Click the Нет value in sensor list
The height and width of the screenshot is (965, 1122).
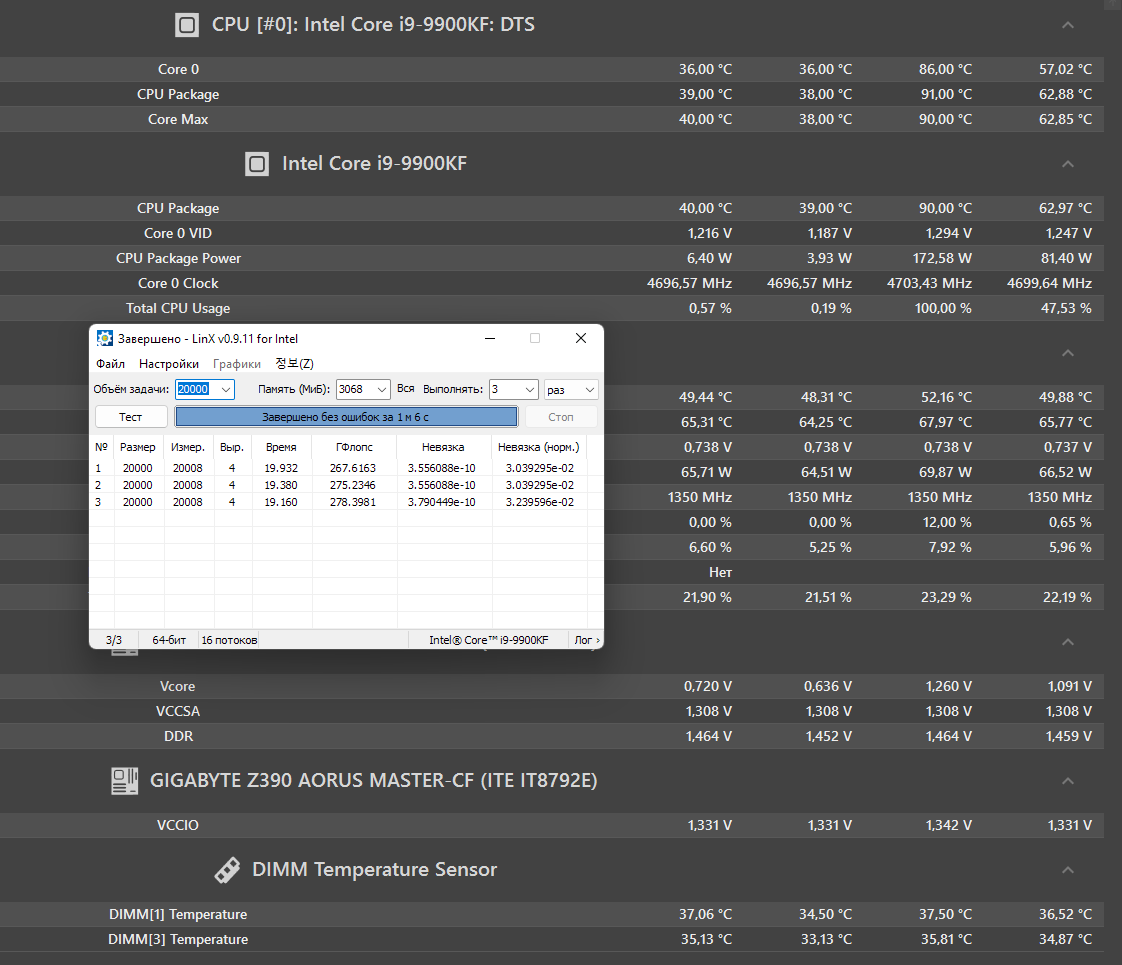pos(721,572)
